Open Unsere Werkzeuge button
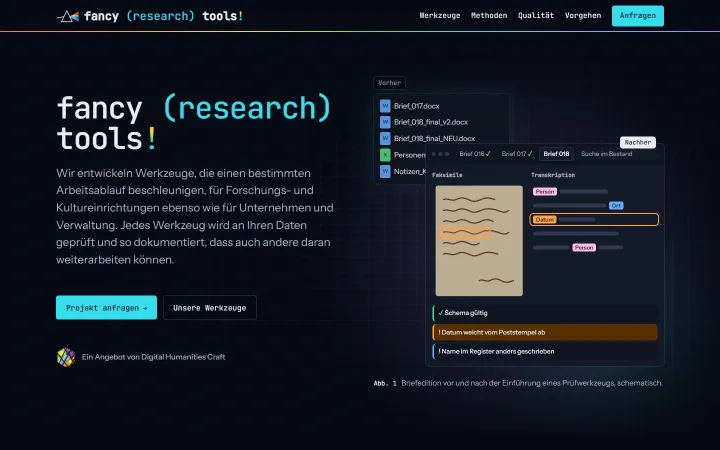This screenshot has height=450, width=720. point(210,308)
